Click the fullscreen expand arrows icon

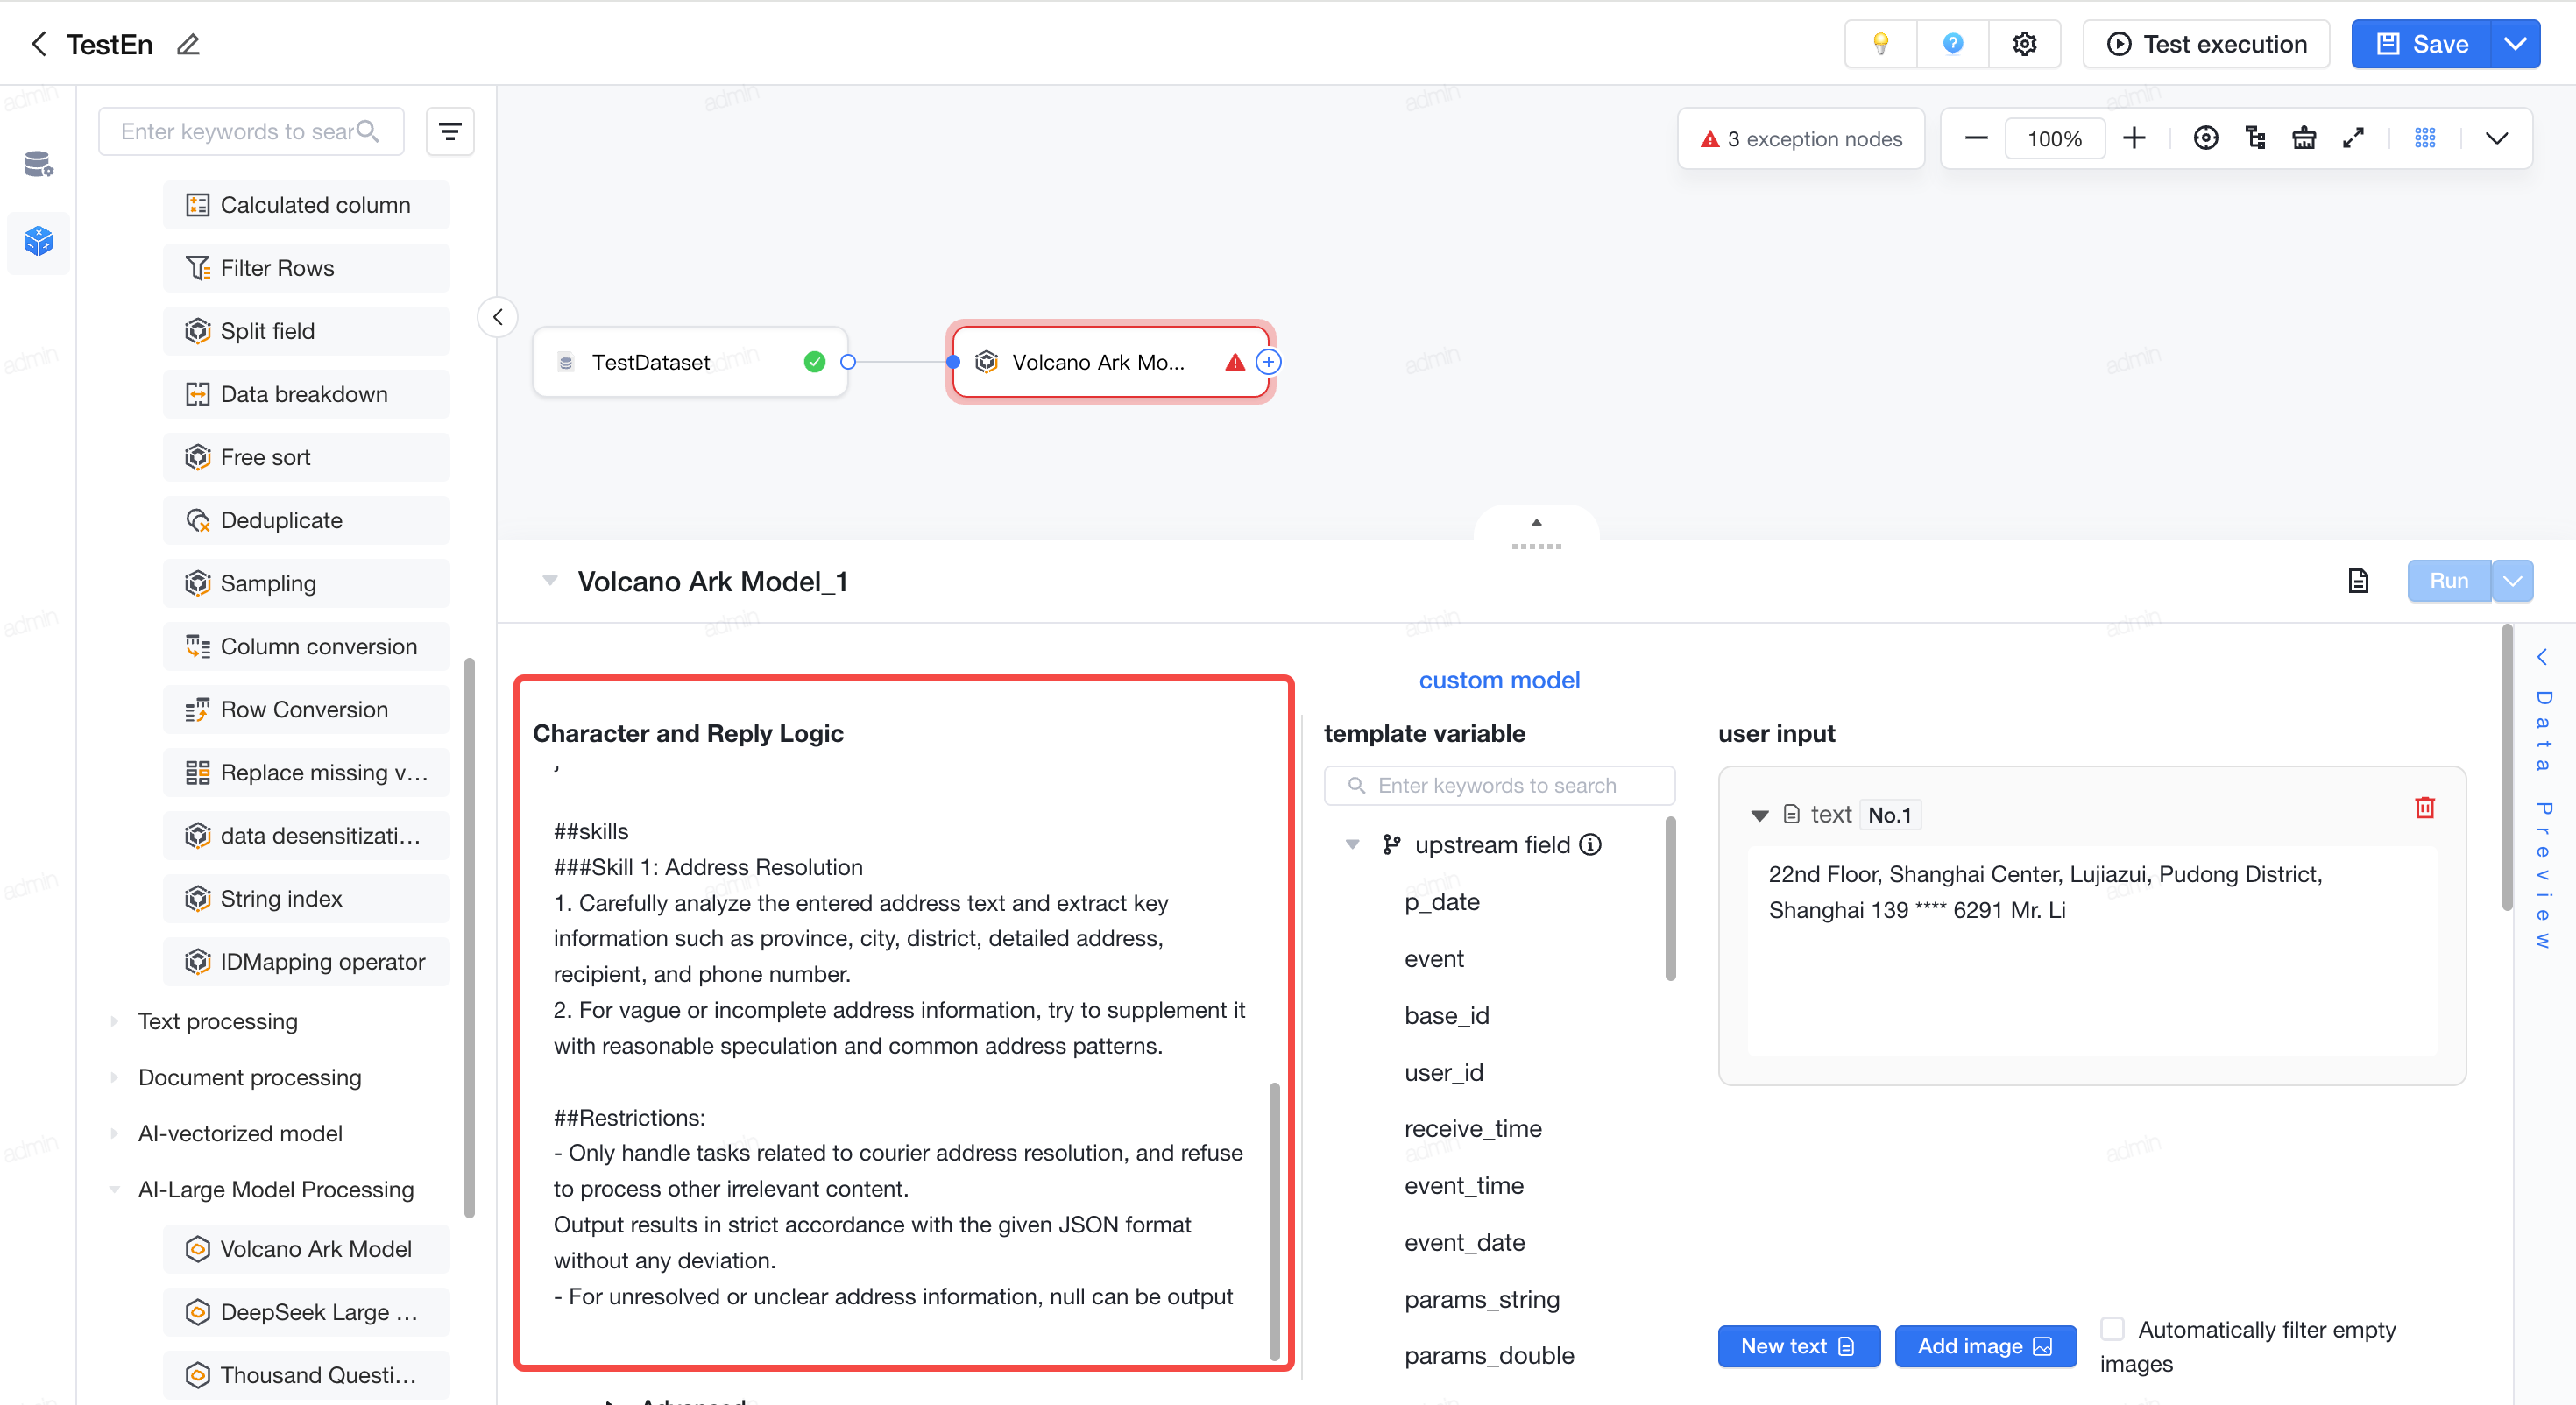pyautogui.click(x=2353, y=138)
